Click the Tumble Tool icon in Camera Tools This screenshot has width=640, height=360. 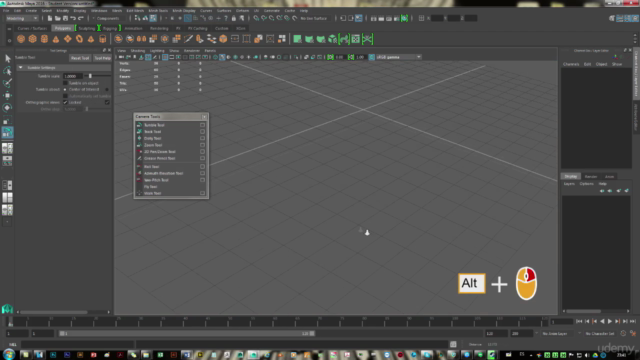click(x=139, y=125)
